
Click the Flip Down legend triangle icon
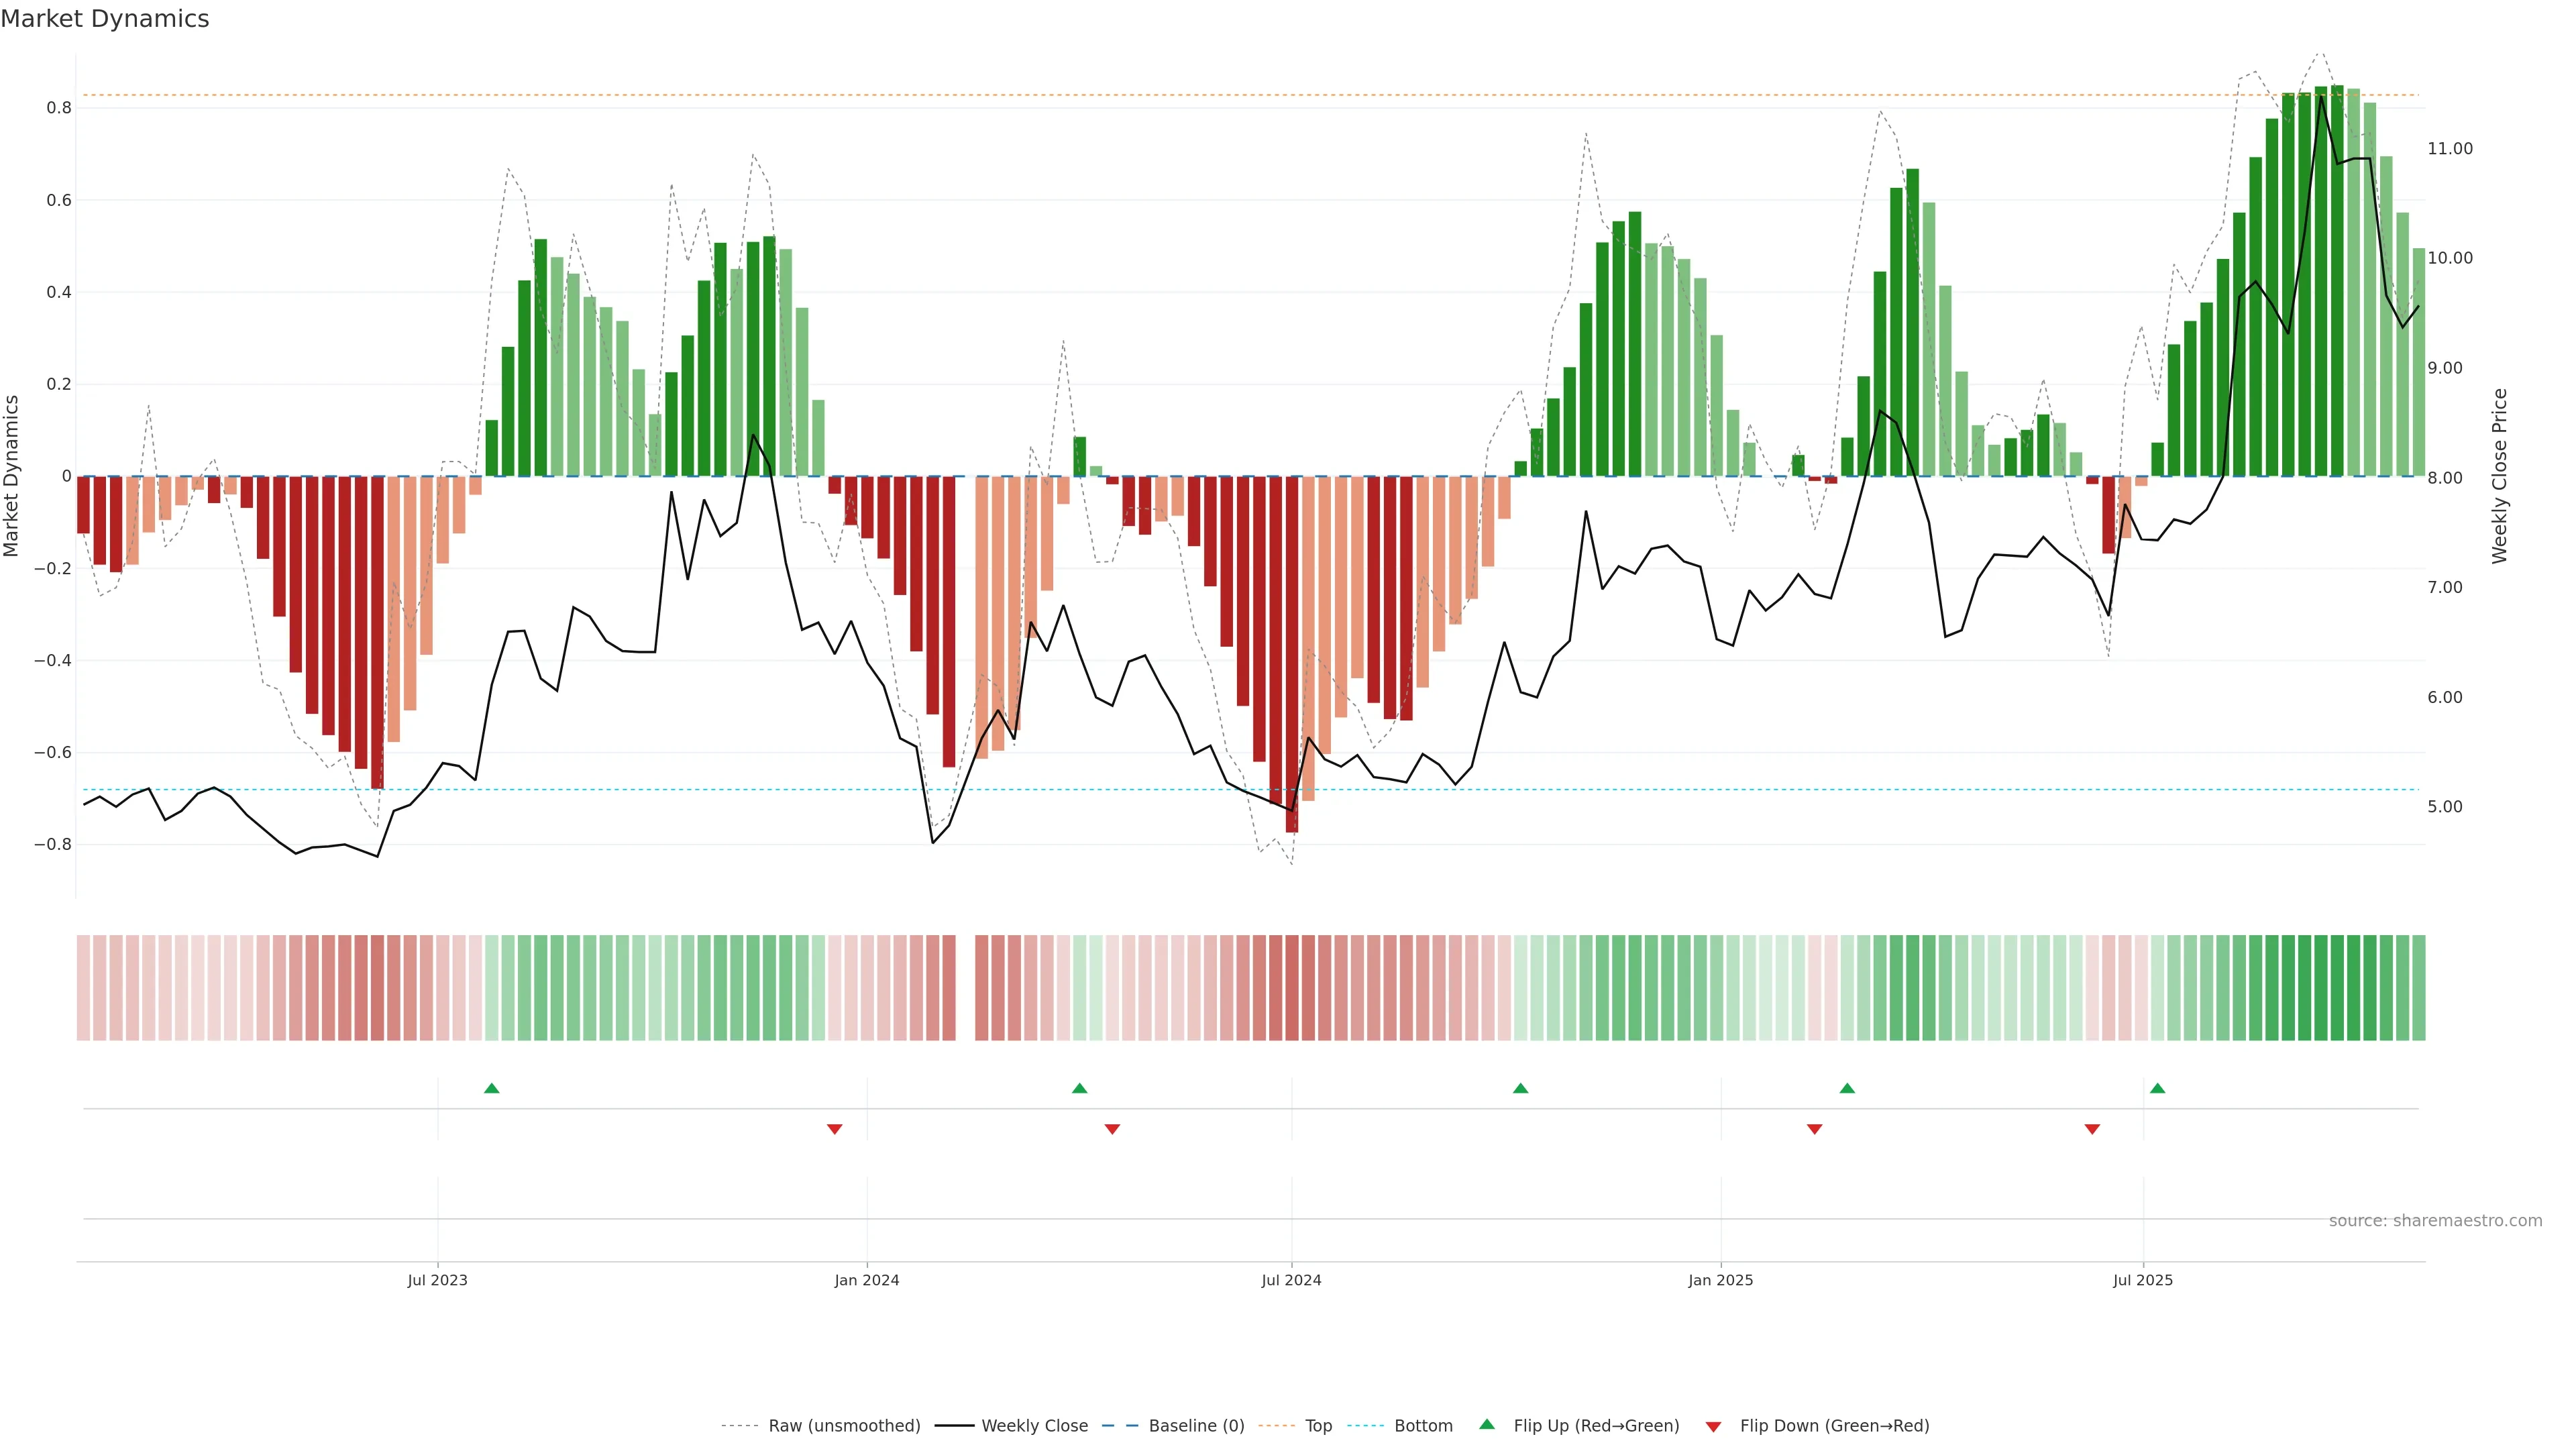point(1713,1426)
